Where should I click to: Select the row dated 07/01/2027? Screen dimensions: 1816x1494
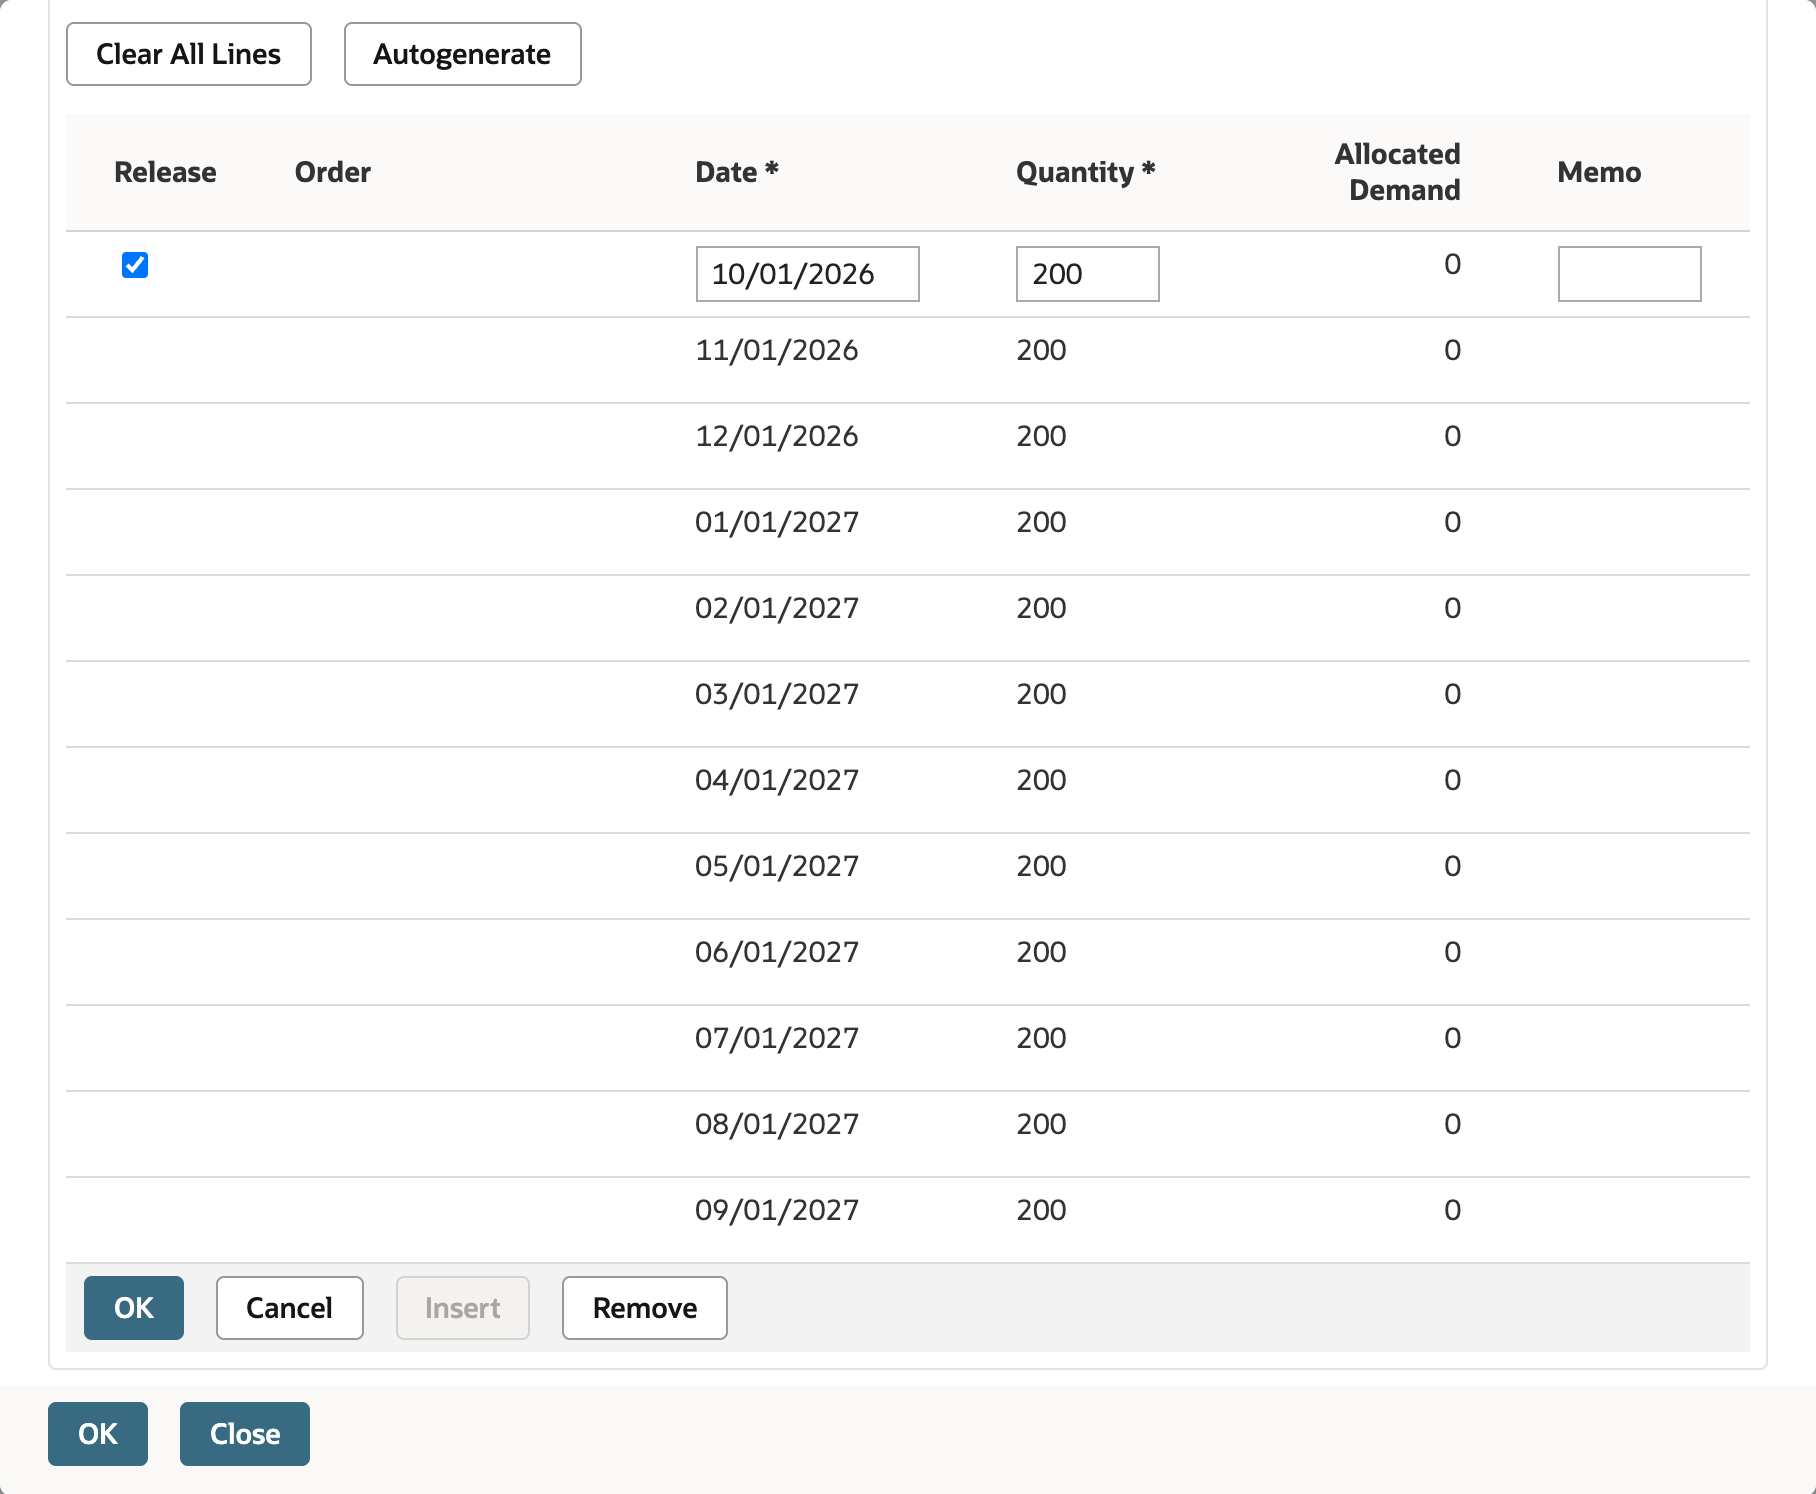tap(908, 1048)
